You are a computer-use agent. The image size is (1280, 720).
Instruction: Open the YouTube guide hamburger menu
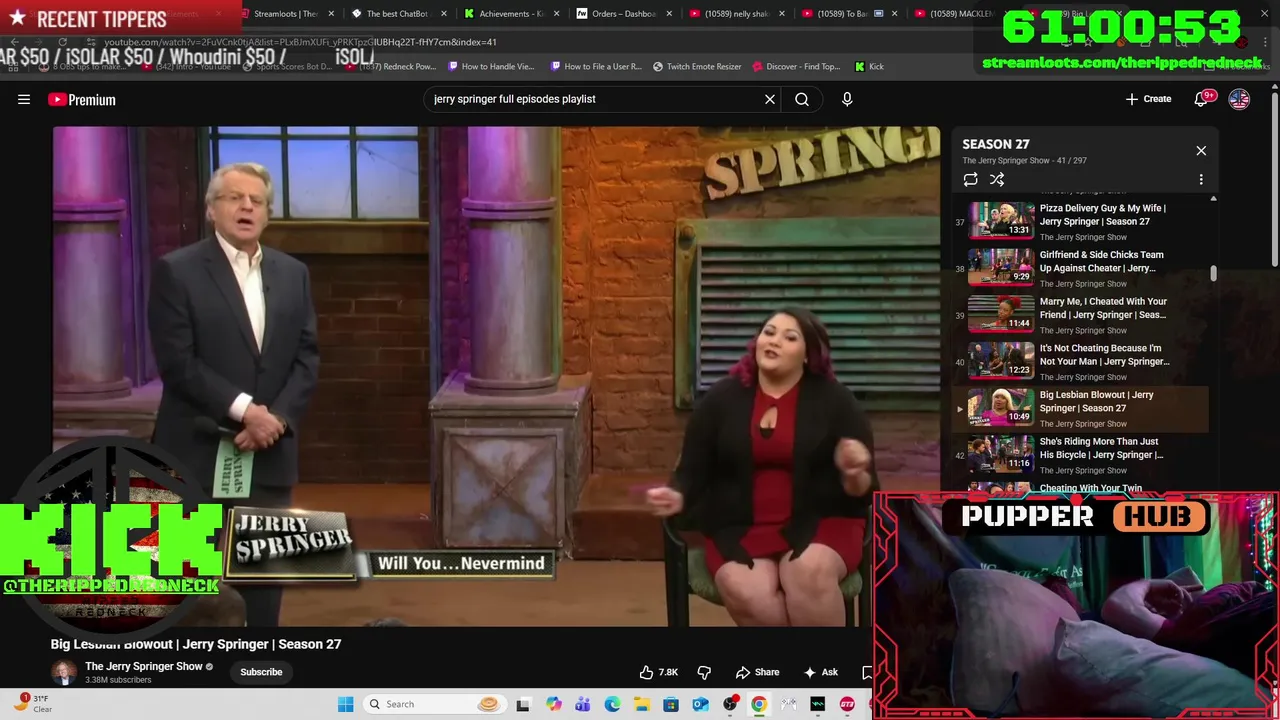(x=24, y=99)
